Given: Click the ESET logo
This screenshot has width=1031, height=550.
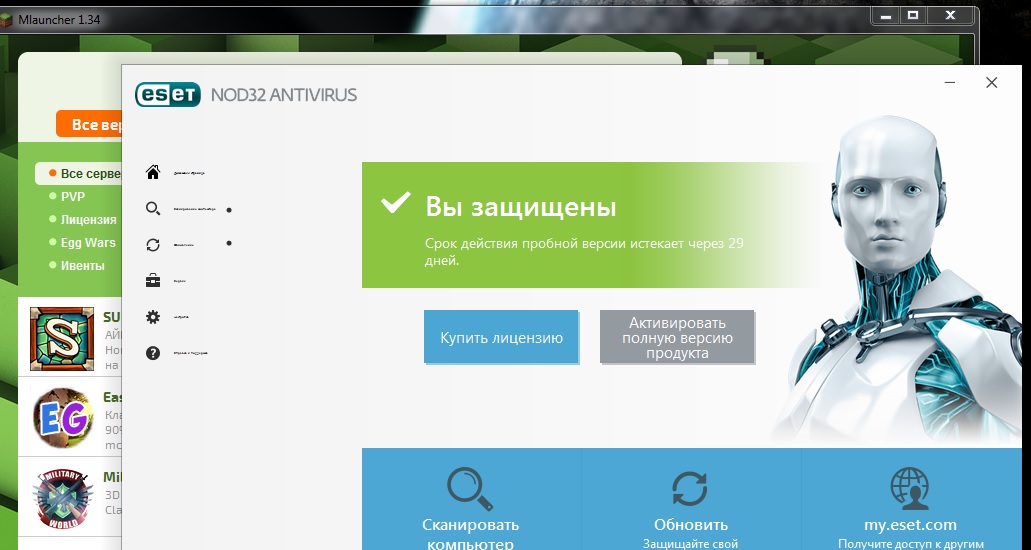Looking at the screenshot, I should (x=168, y=94).
